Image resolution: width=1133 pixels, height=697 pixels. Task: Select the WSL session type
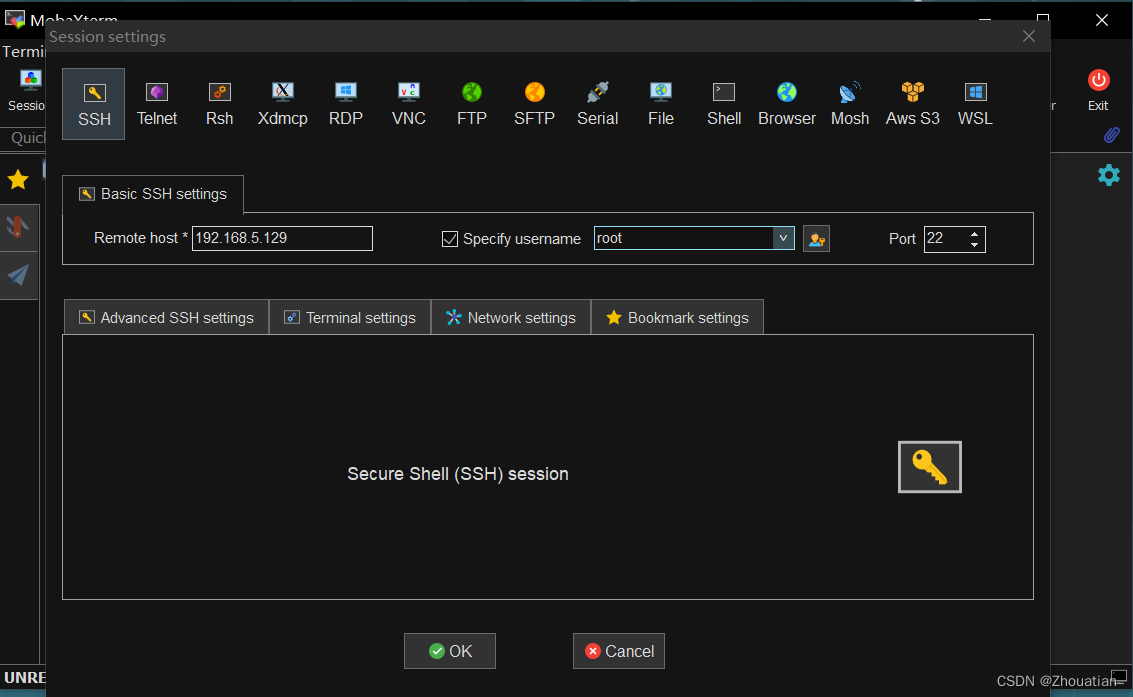pos(975,104)
